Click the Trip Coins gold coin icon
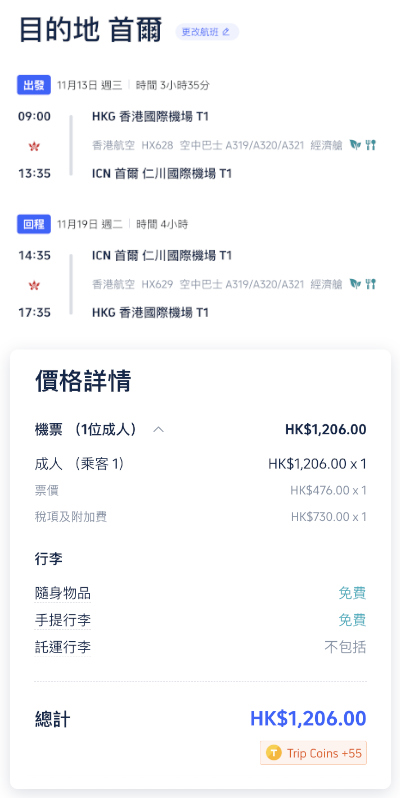The height and width of the screenshot is (798, 400). click(274, 753)
